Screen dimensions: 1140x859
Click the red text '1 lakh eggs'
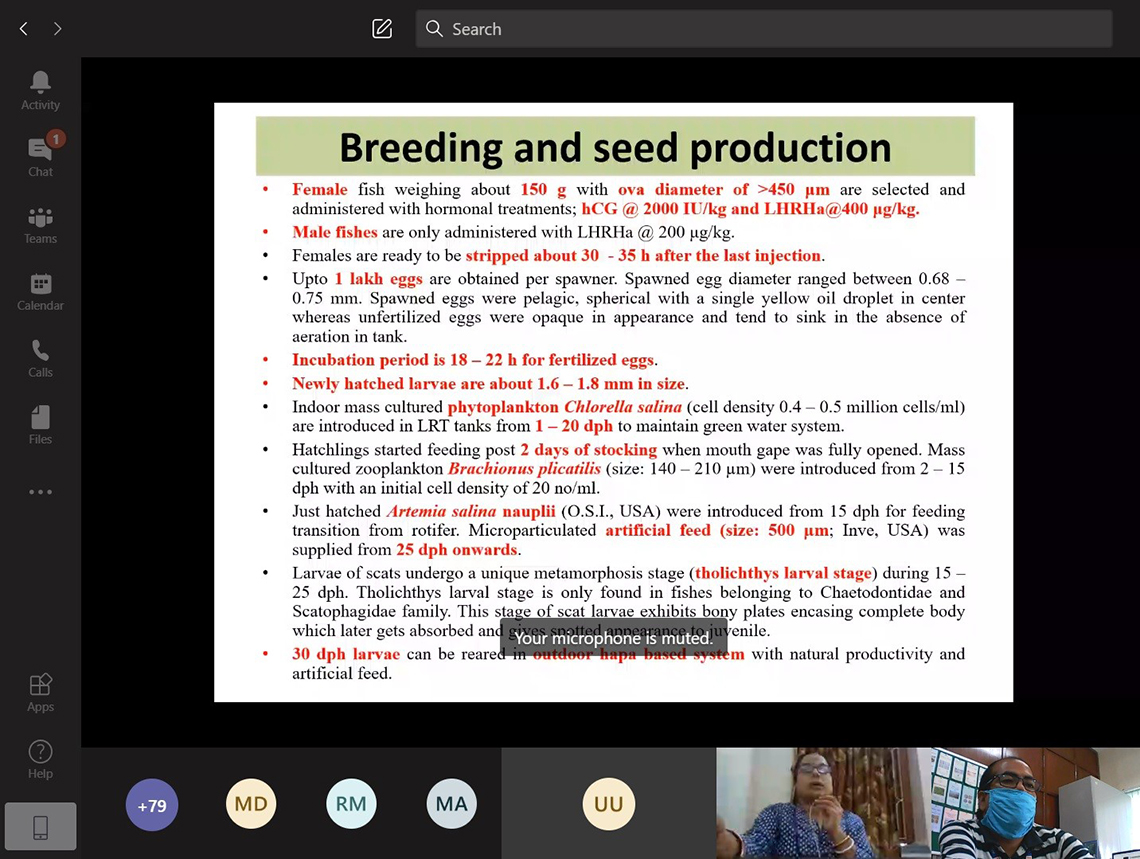[379, 279]
